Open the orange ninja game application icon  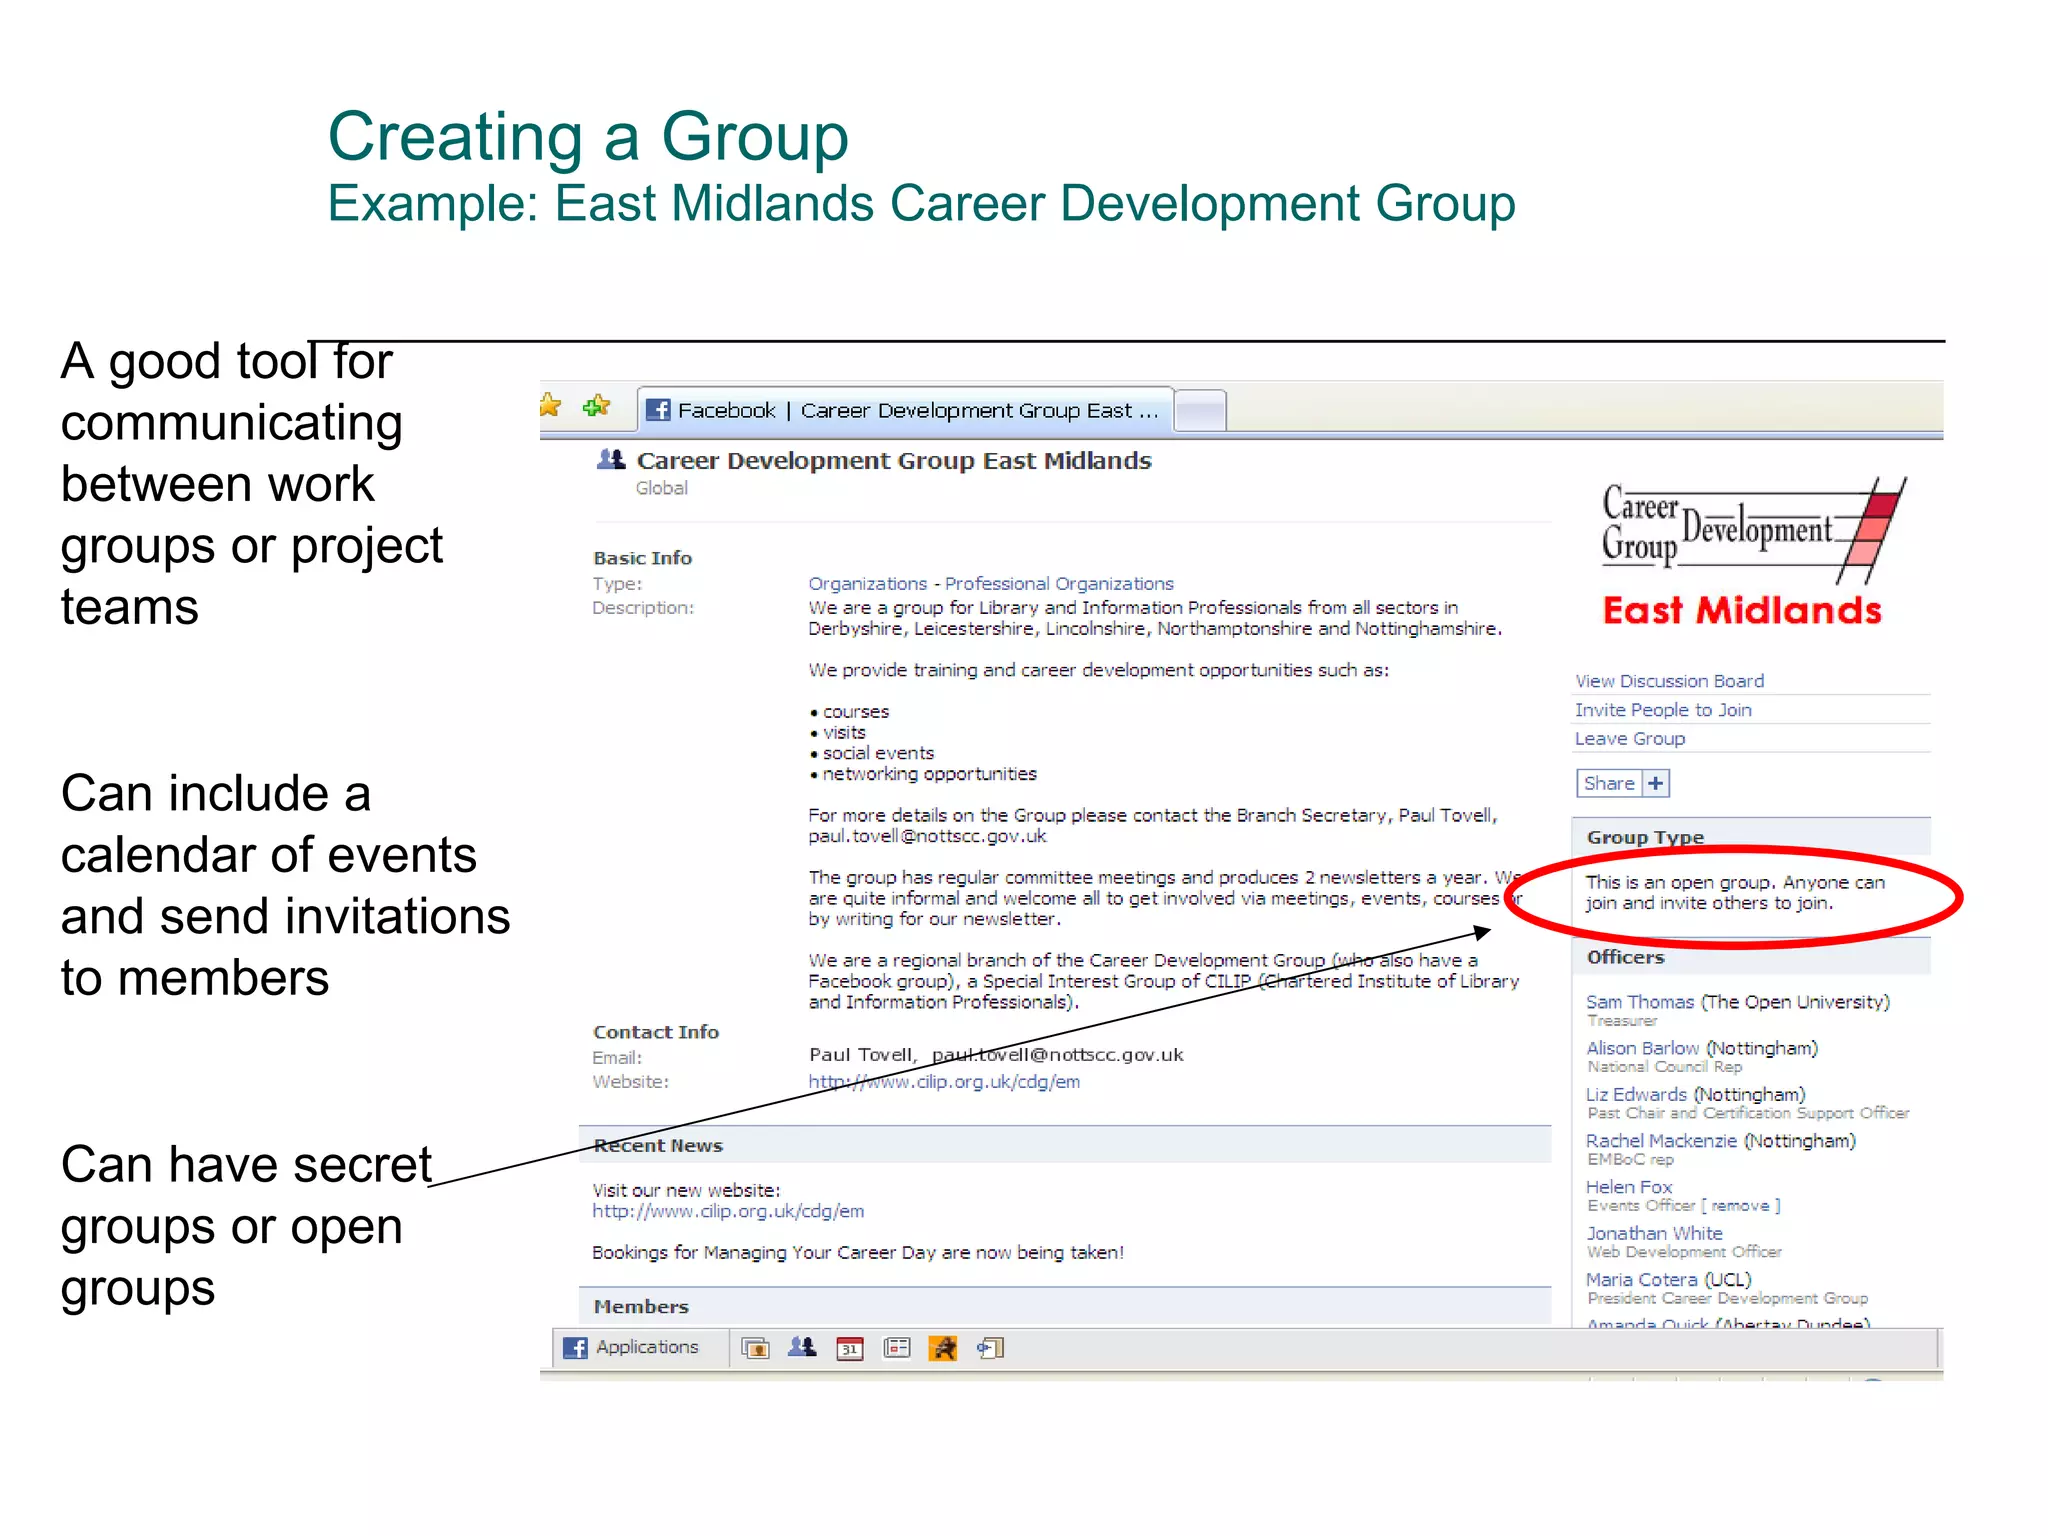tap(943, 1348)
